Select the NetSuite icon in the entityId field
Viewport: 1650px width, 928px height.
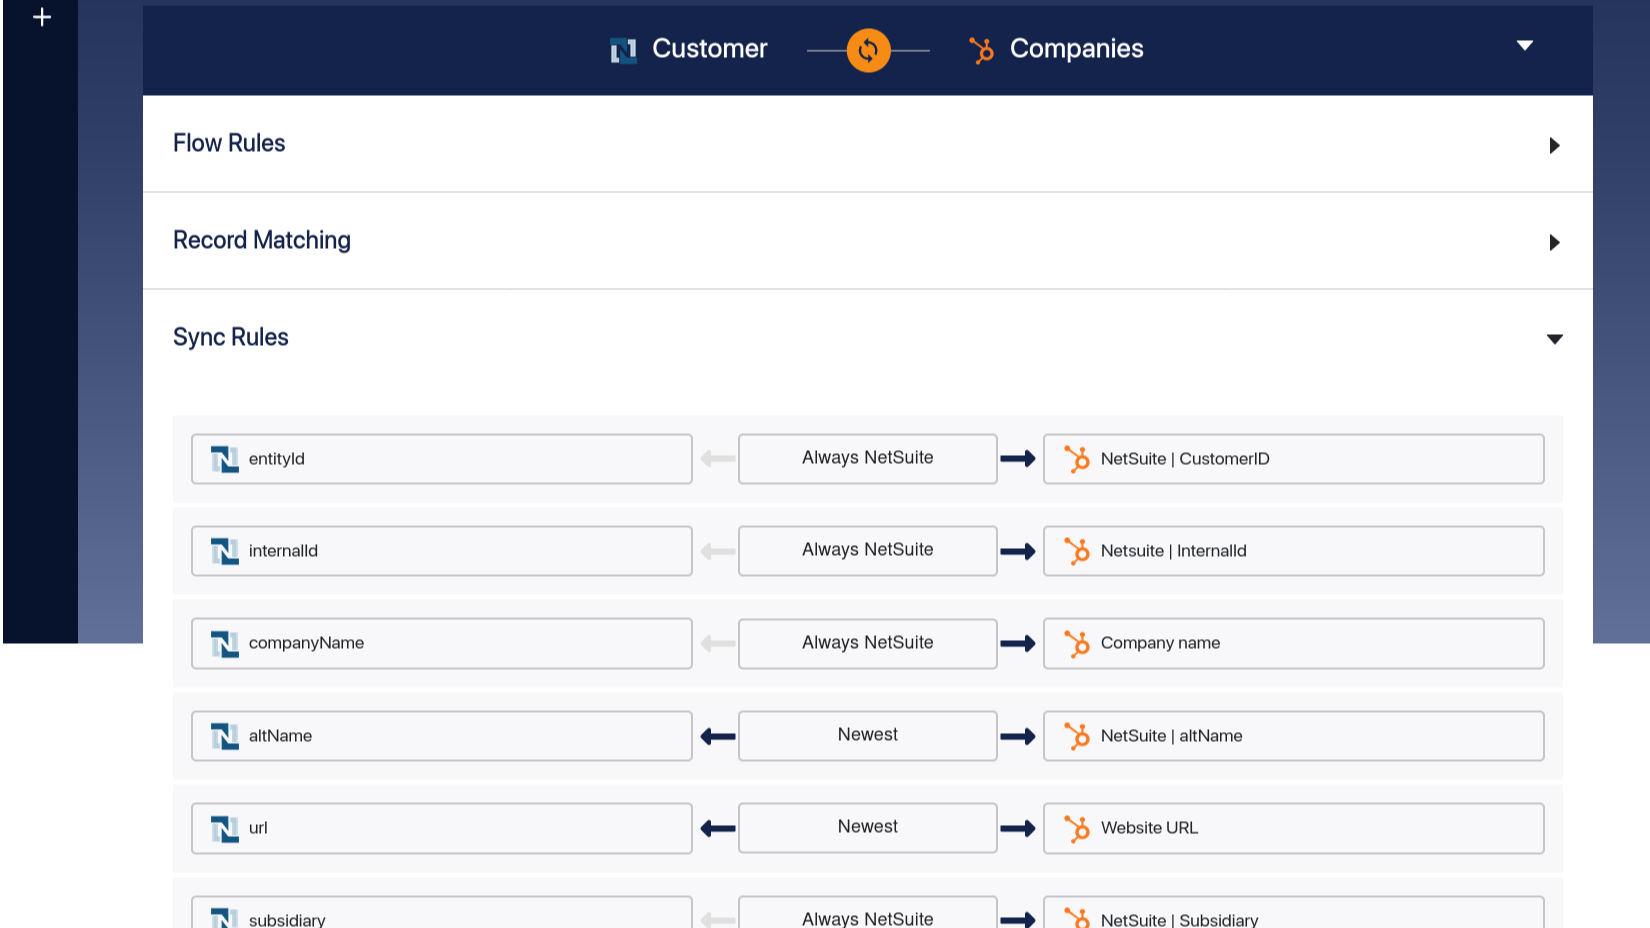(224, 459)
